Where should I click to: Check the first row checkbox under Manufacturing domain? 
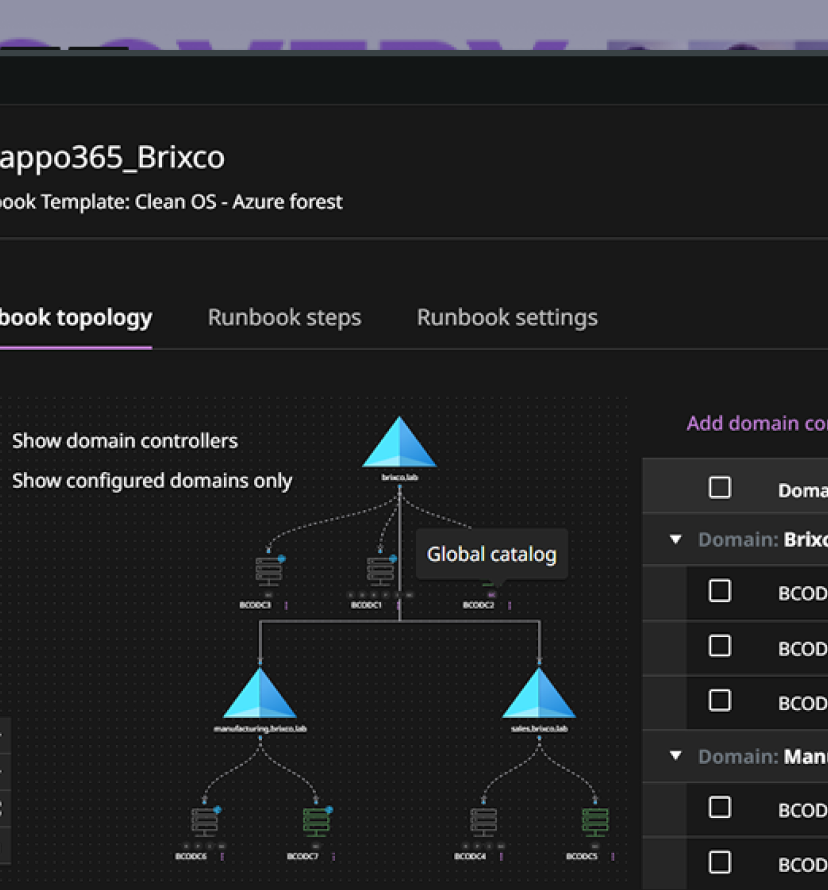pyautogui.click(x=719, y=808)
